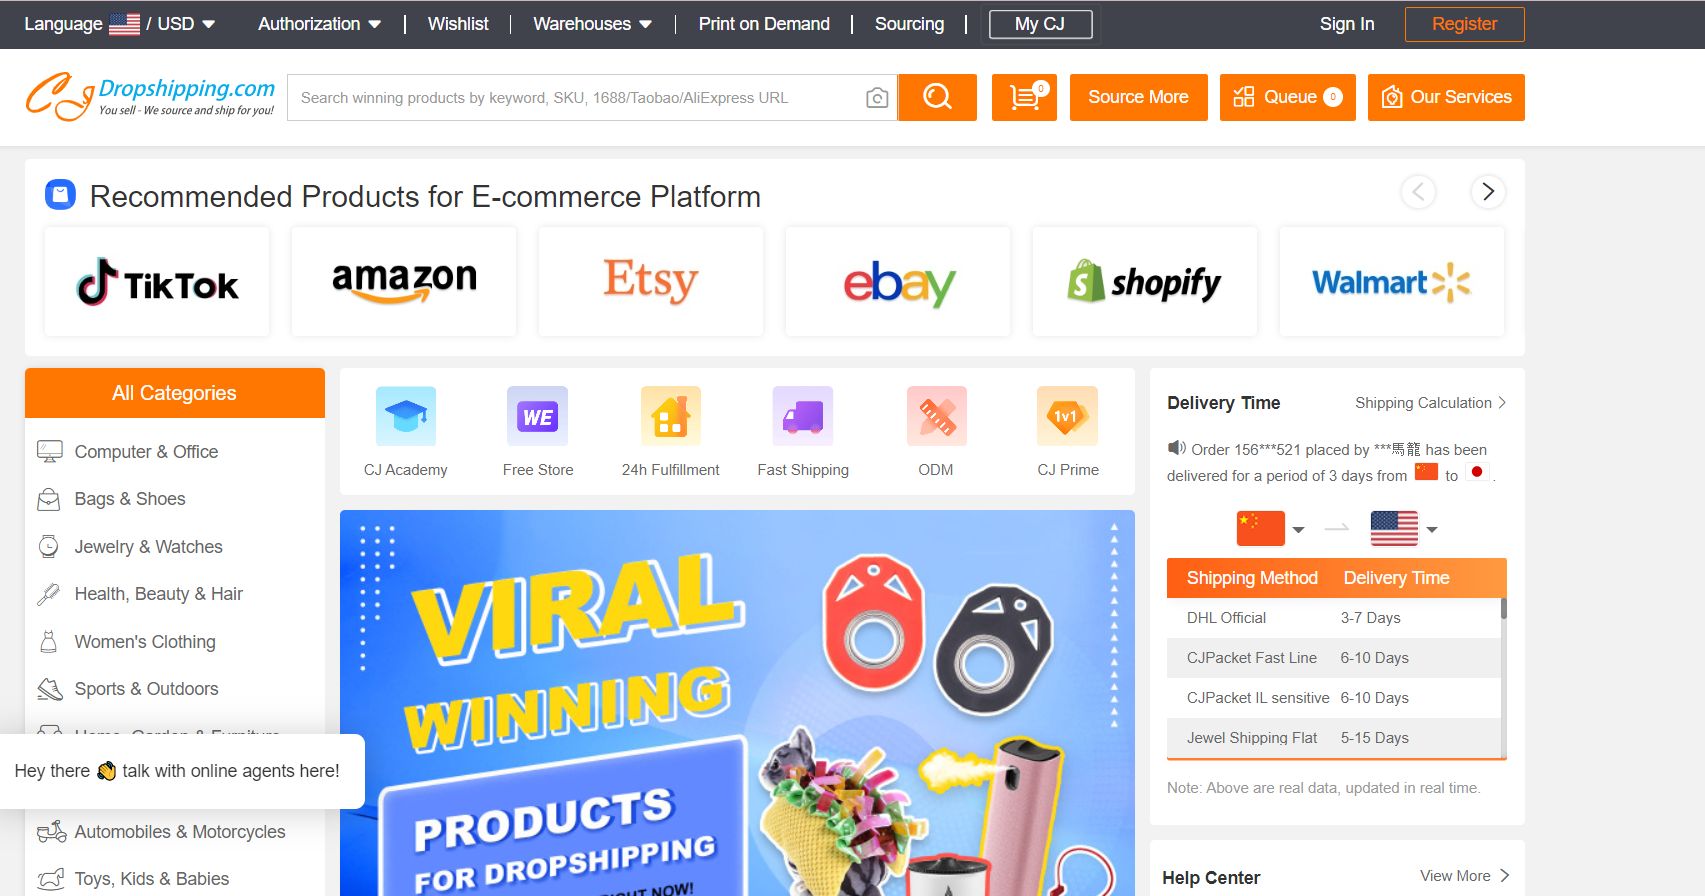The image size is (1705, 896).
Task: Open the Free Store icon
Action: pos(538,416)
